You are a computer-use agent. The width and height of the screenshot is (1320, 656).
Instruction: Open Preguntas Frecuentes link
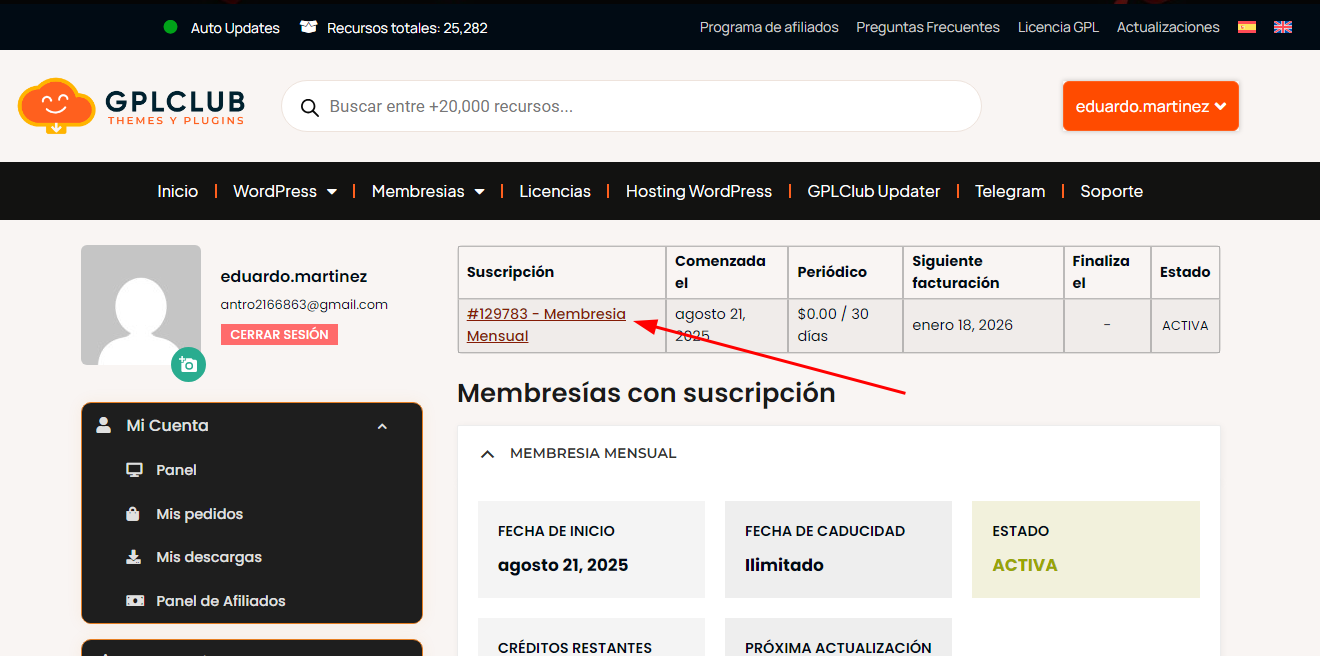[x=928, y=27]
